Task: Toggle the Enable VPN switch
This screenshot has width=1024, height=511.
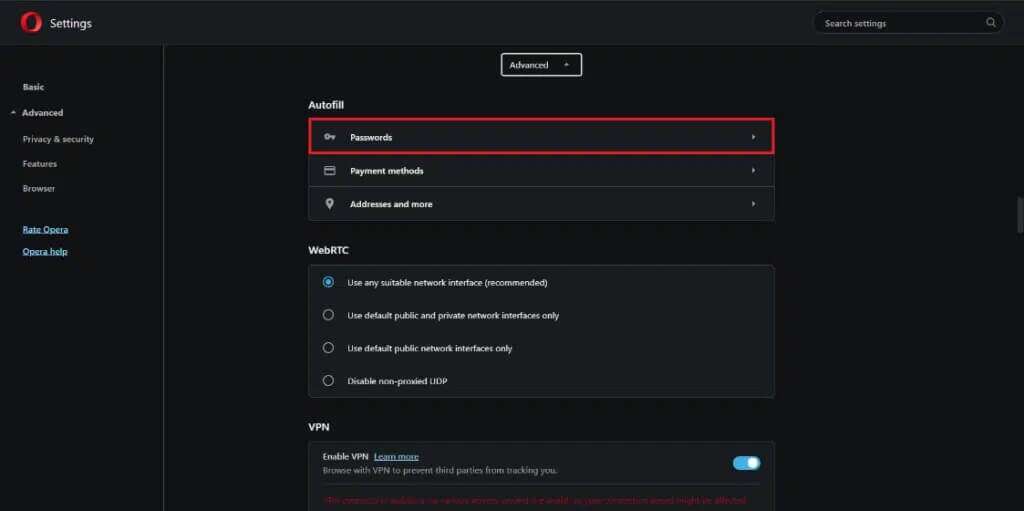Action: tap(746, 463)
